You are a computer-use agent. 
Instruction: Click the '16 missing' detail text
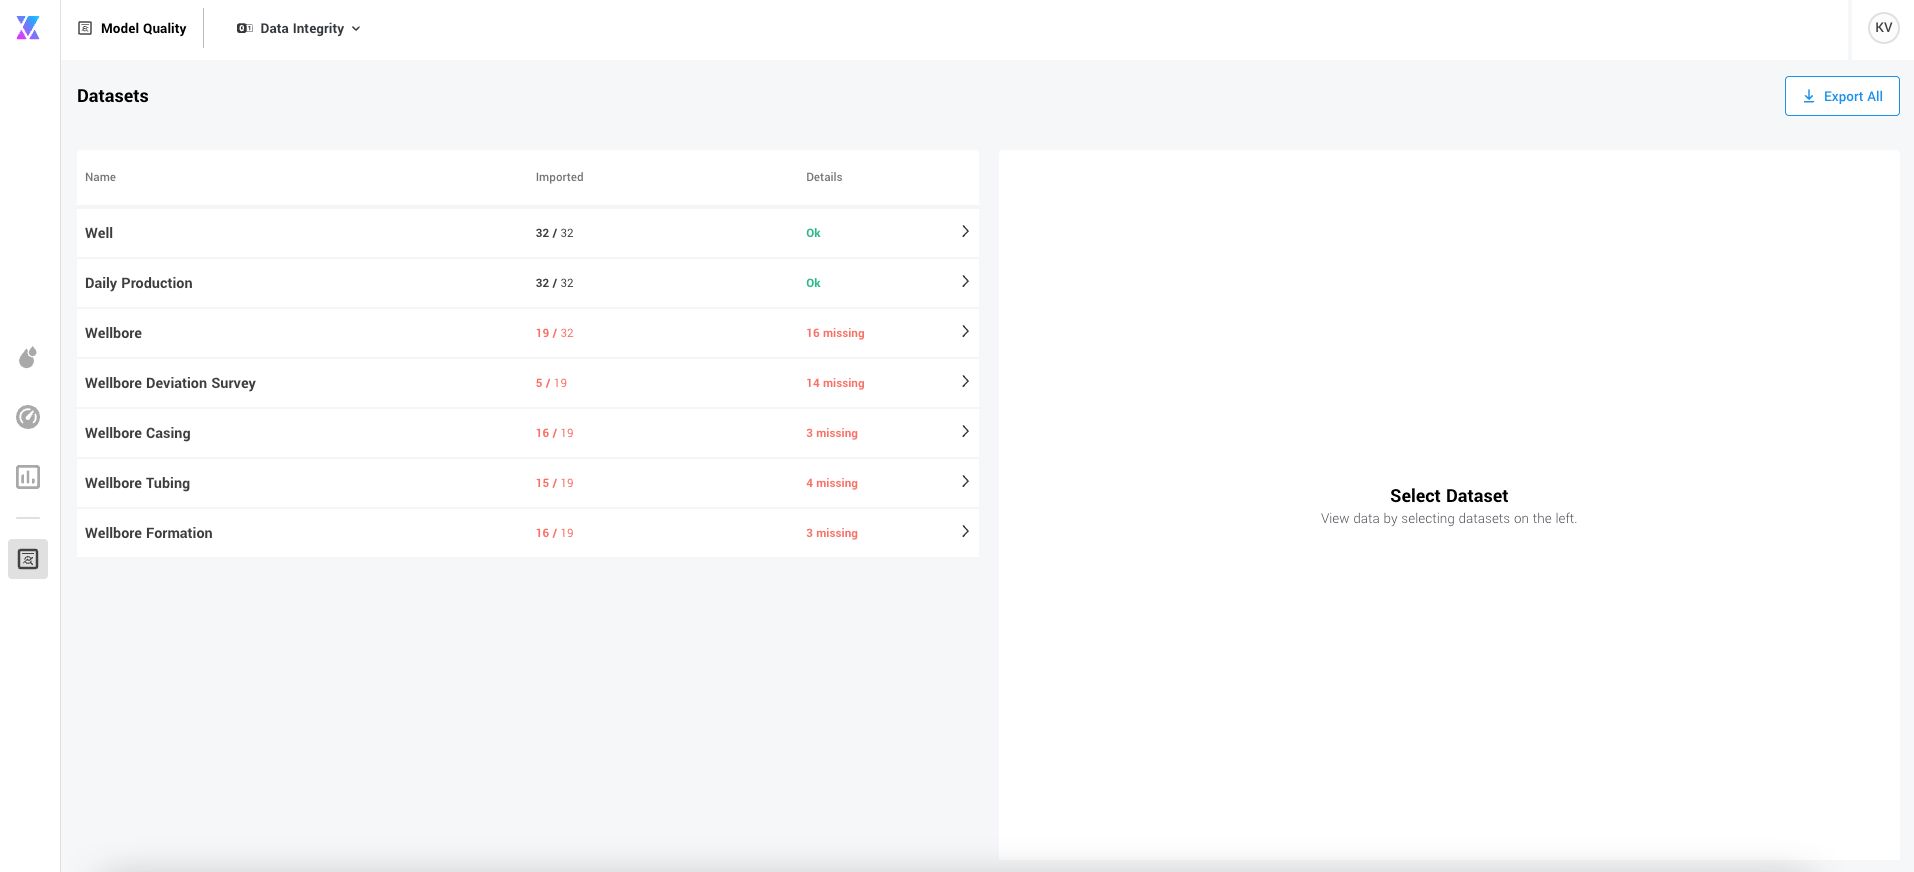coord(835,333)
